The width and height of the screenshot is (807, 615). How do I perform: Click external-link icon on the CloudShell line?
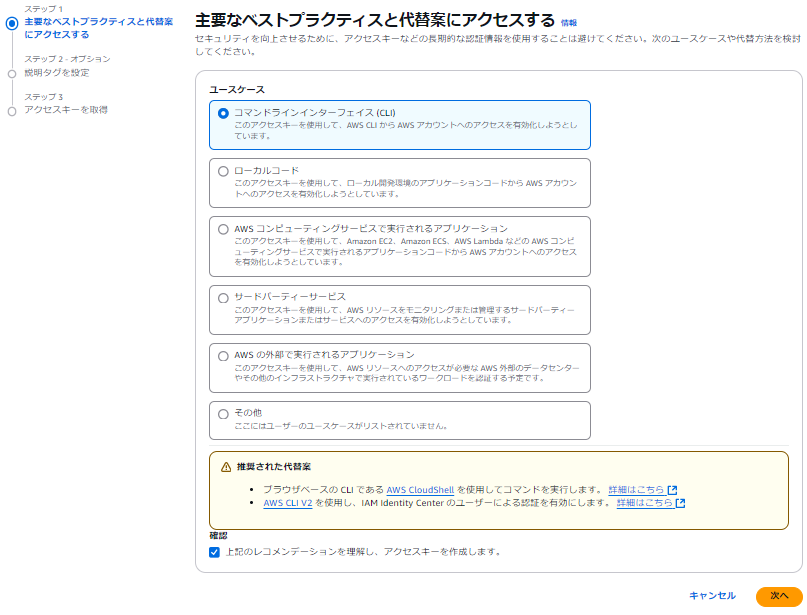(672, 490)
